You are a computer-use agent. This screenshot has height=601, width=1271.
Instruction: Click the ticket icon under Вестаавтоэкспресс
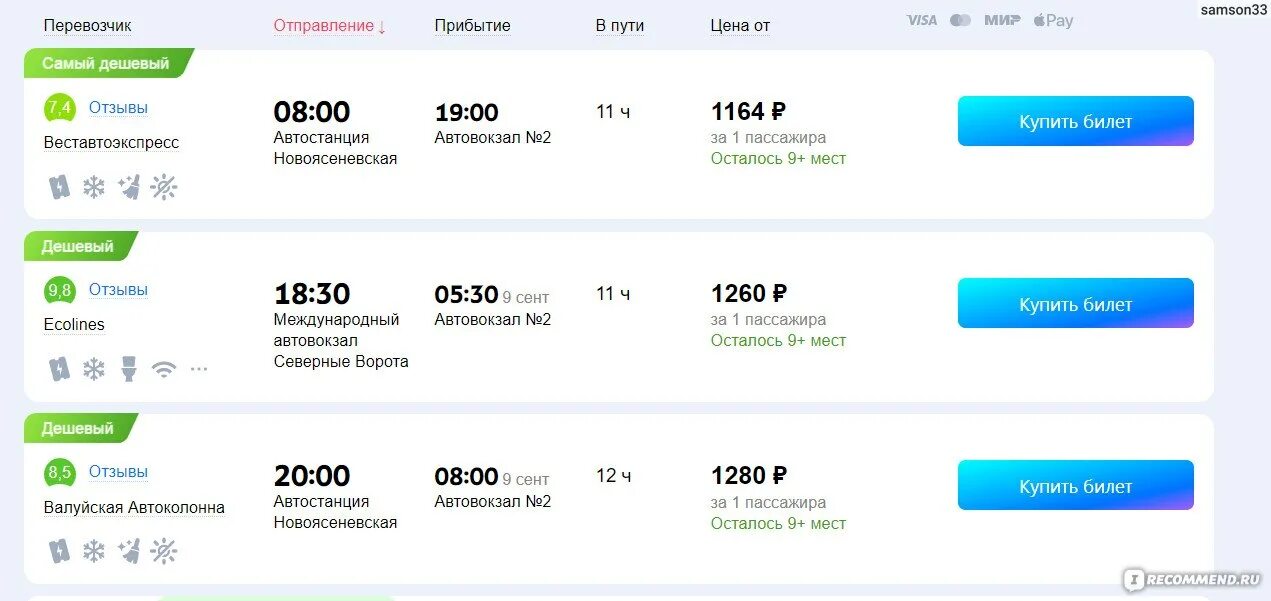60,187
